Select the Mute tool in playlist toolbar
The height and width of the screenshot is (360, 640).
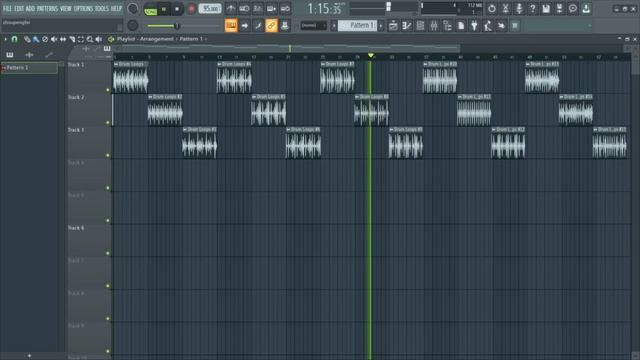point(54,39)
